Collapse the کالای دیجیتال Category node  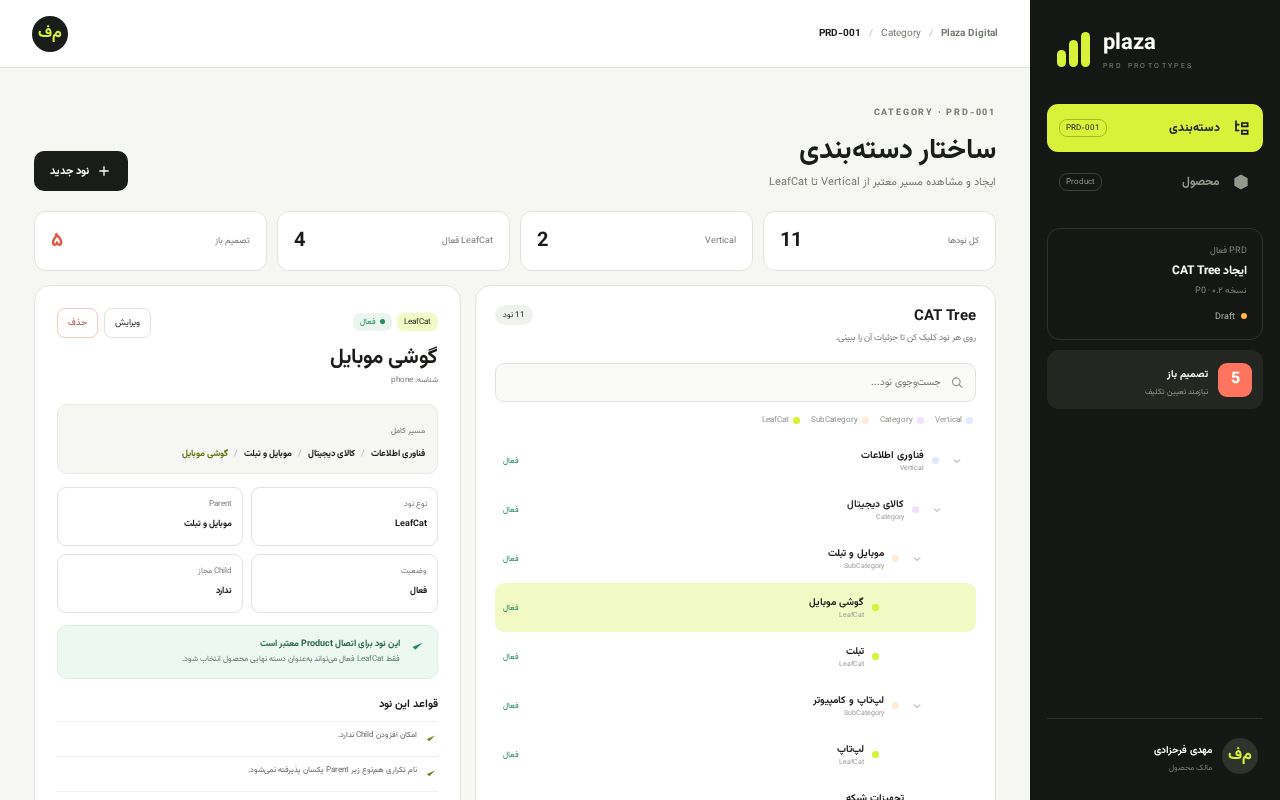tap(937, 510)
